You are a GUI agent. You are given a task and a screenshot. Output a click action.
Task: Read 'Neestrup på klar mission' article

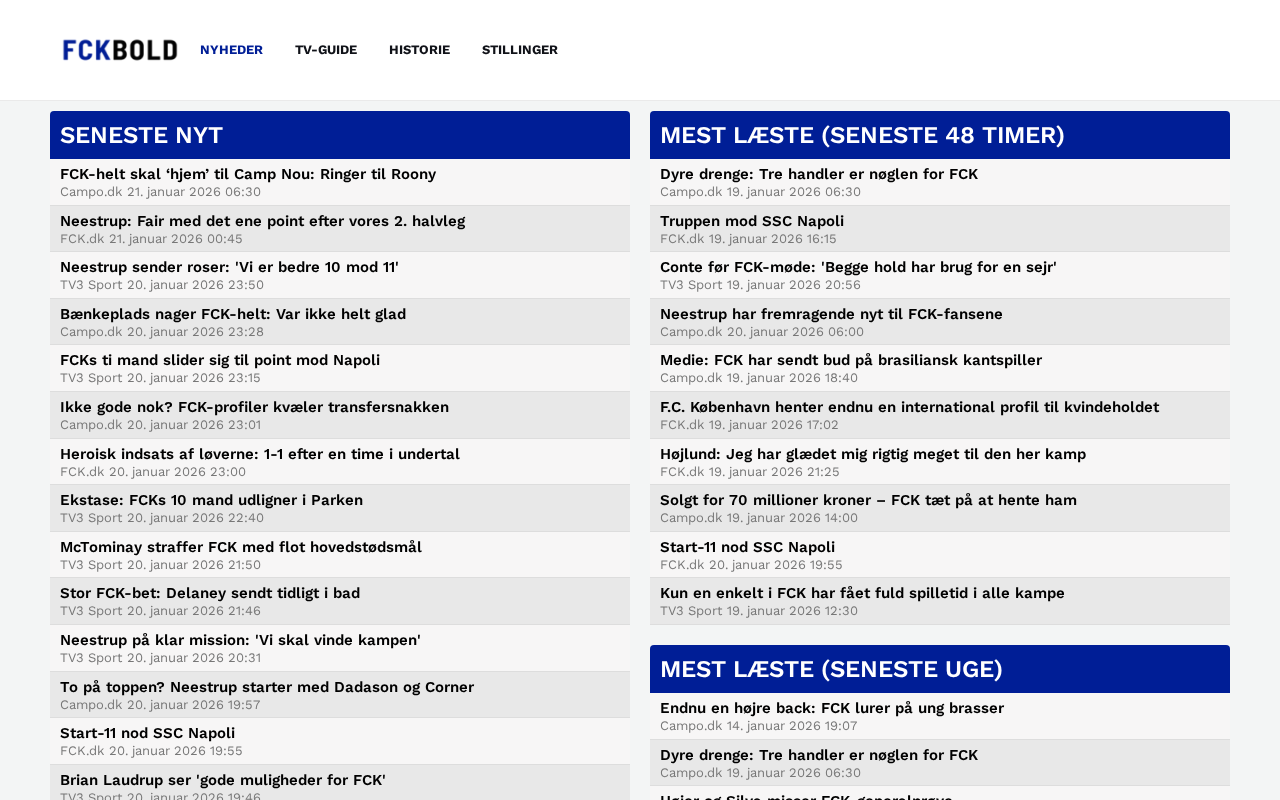[x=240, y=640]
